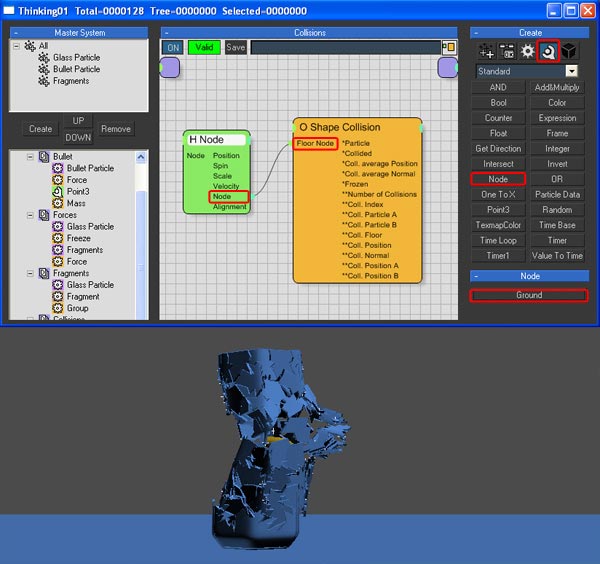600x564 pixels.
Task: Click the gear icon beside Freeze
Action: [58, 238]
